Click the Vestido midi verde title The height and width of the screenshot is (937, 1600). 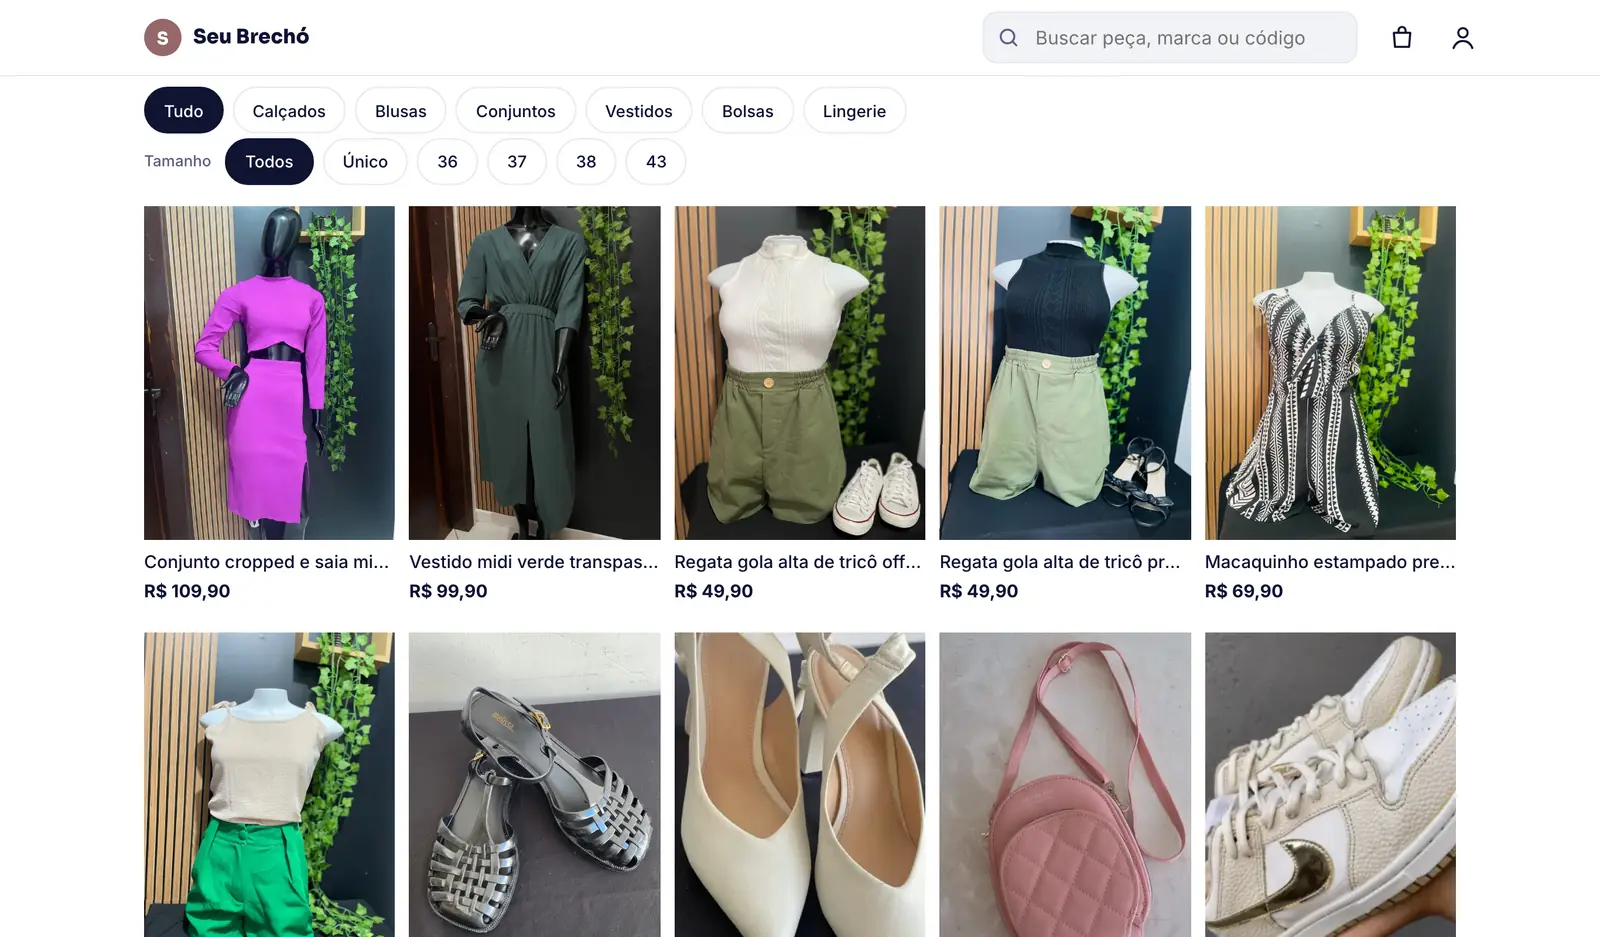[x=534, y=562]
